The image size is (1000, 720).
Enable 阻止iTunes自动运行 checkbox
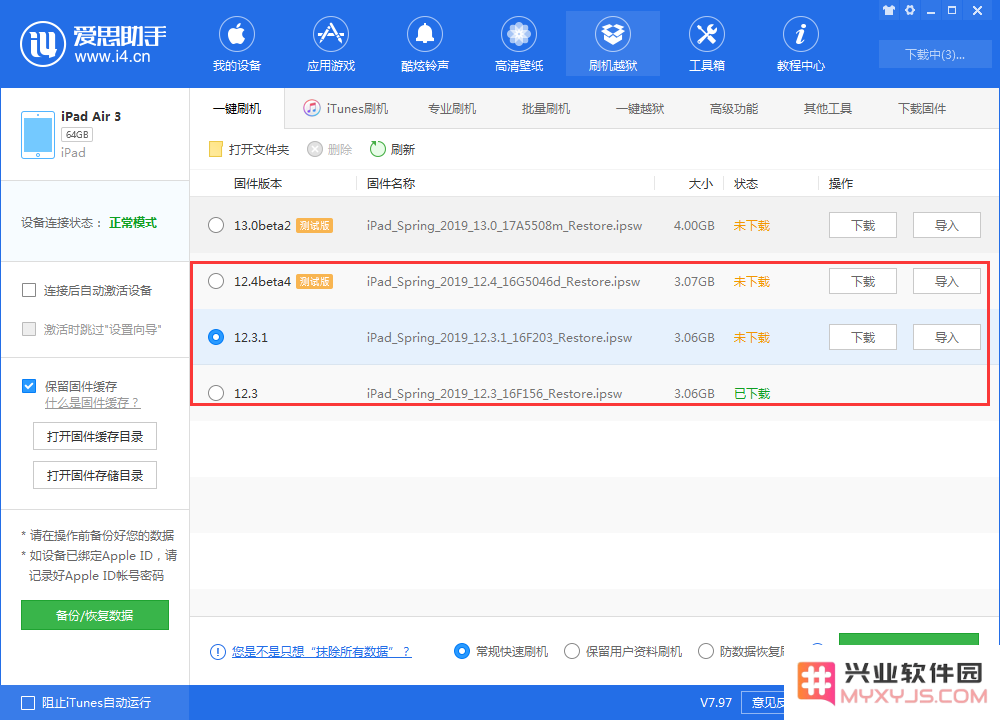tap(28, 703)
